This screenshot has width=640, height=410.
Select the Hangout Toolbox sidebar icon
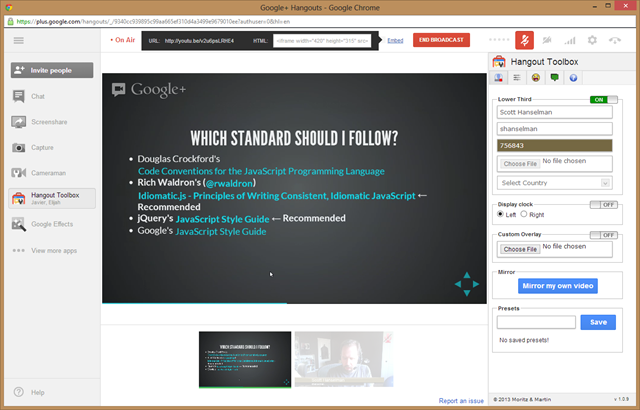tap(18, 198)
